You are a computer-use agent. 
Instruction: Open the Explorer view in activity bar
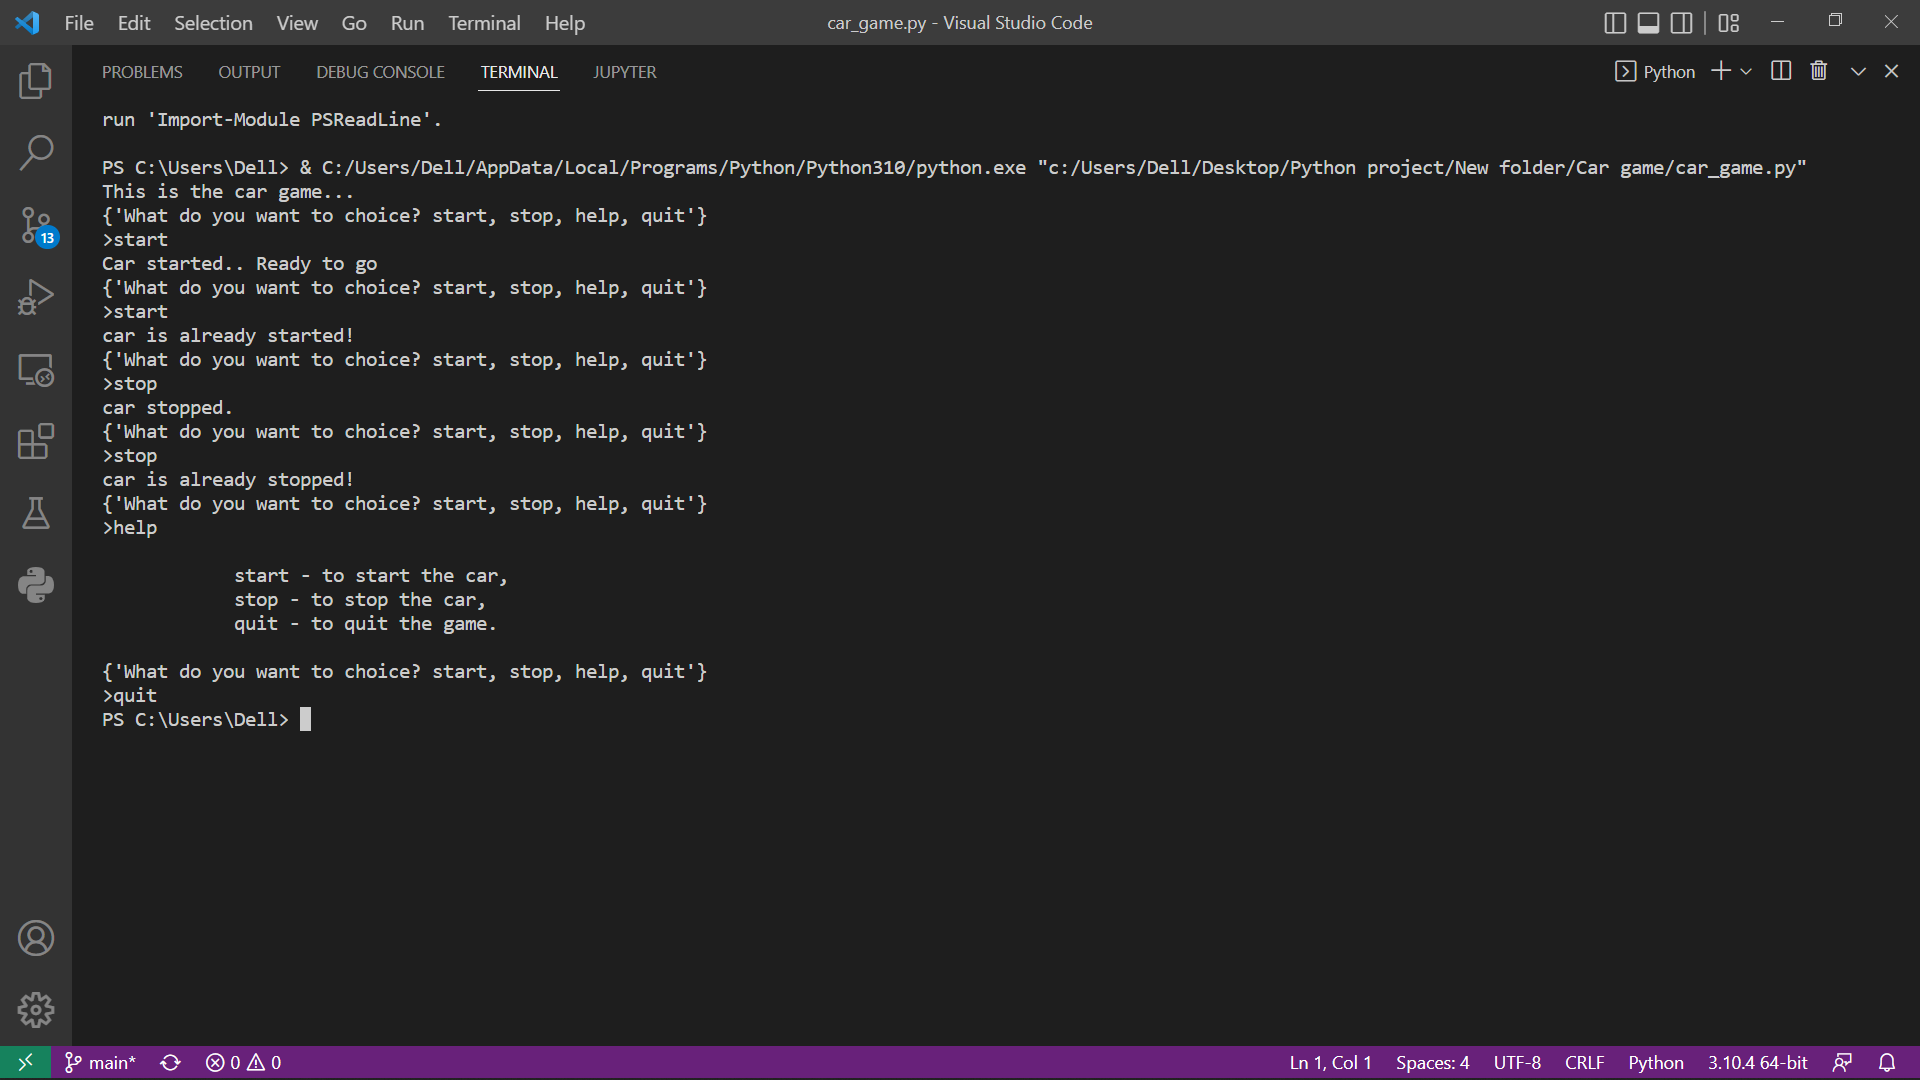tap(36, 81)
